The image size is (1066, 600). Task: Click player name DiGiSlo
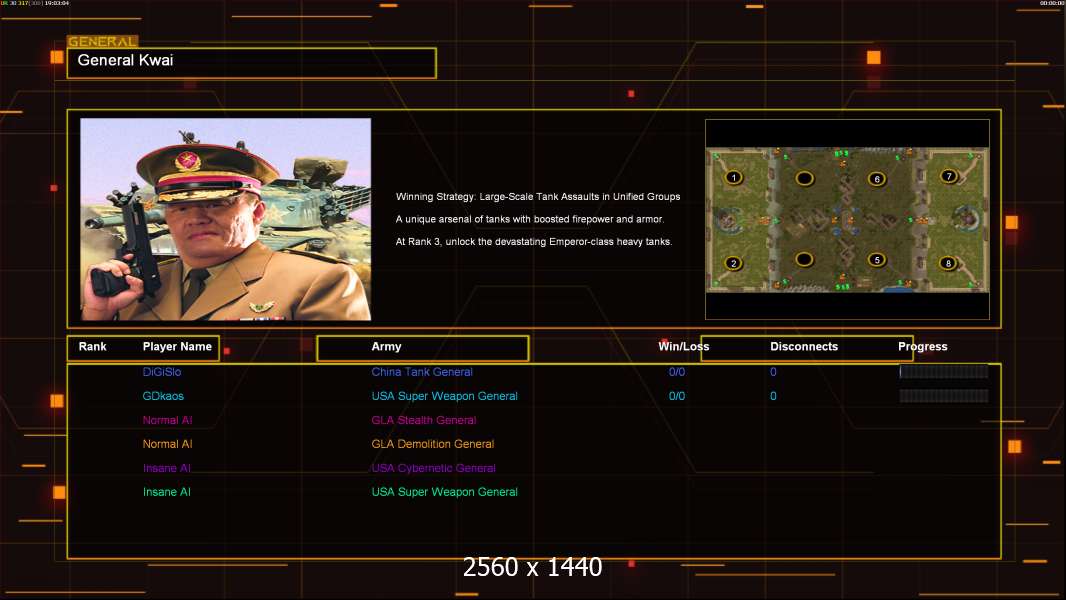pos(162,372)
